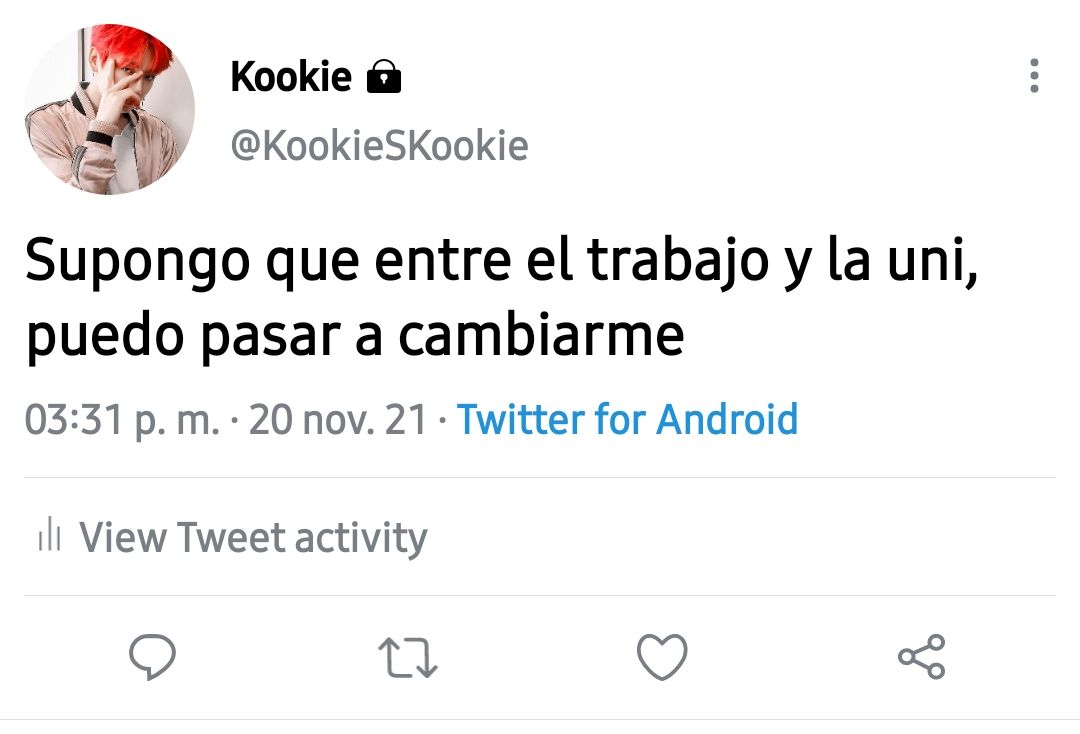Click the bar chart analytics icon
Viewport: 1080px width, 734px height.
click(x=50, y=534)
